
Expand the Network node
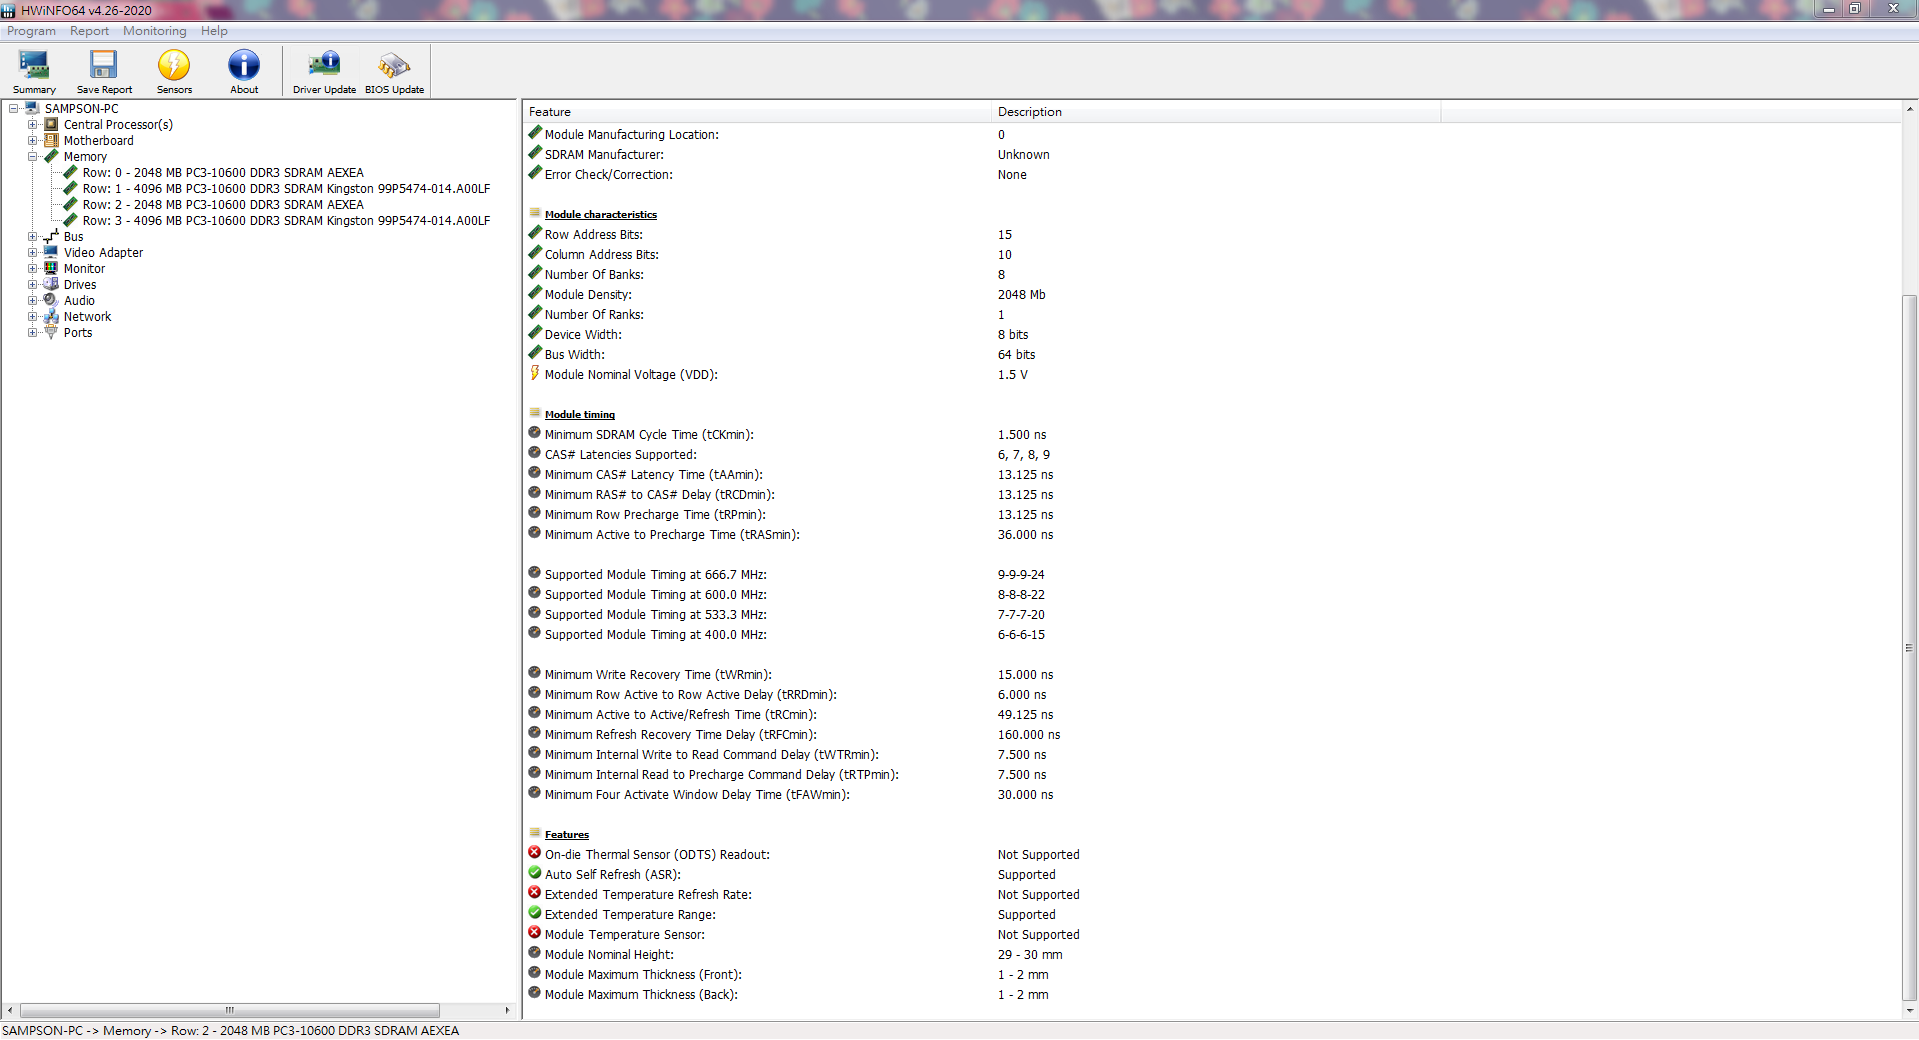(32, 316)
